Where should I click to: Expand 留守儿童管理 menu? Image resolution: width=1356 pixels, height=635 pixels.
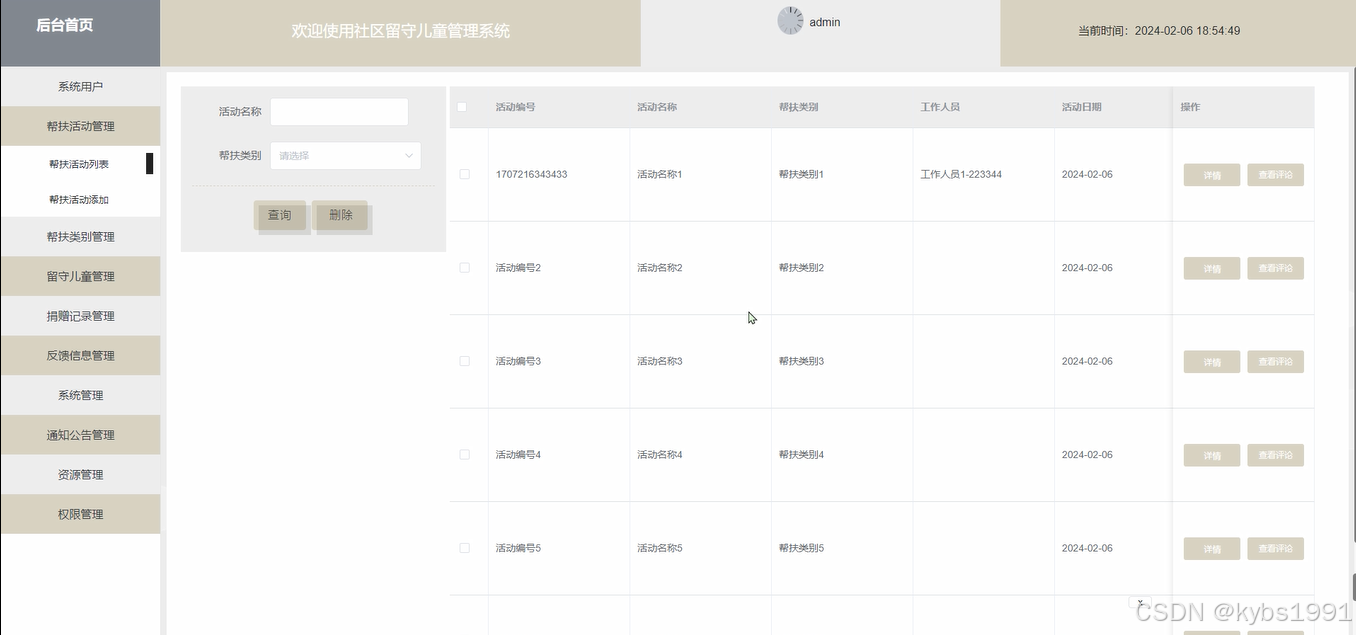click(80, 276)
